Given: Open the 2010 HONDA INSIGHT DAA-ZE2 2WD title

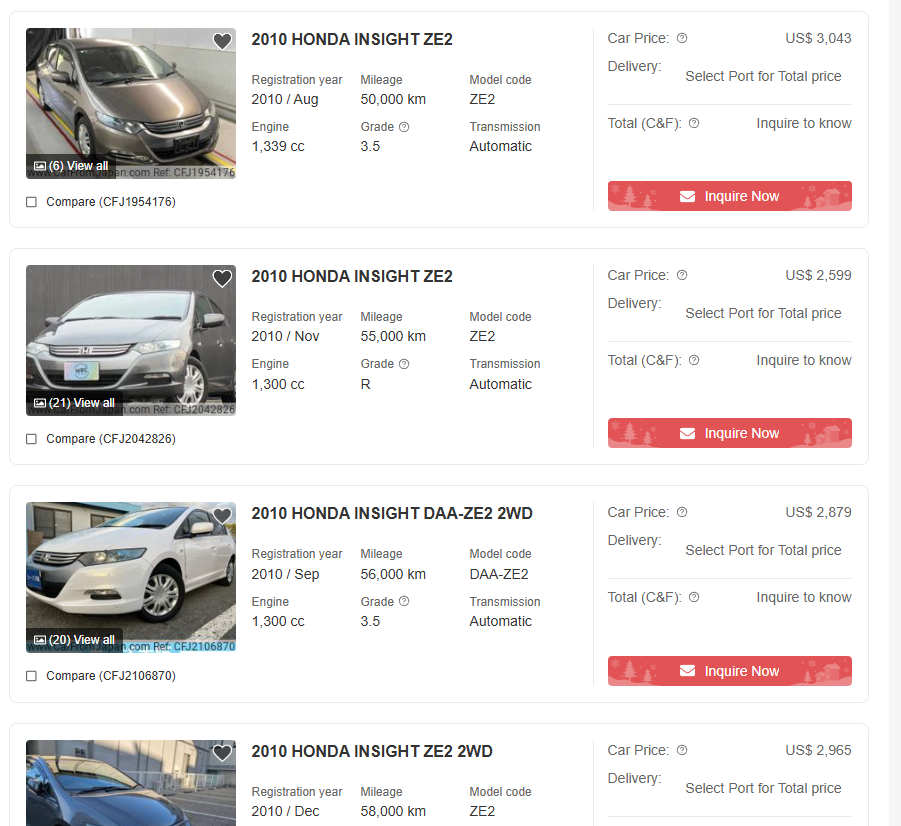Looking at the screenshot, I should coord(391,513).
